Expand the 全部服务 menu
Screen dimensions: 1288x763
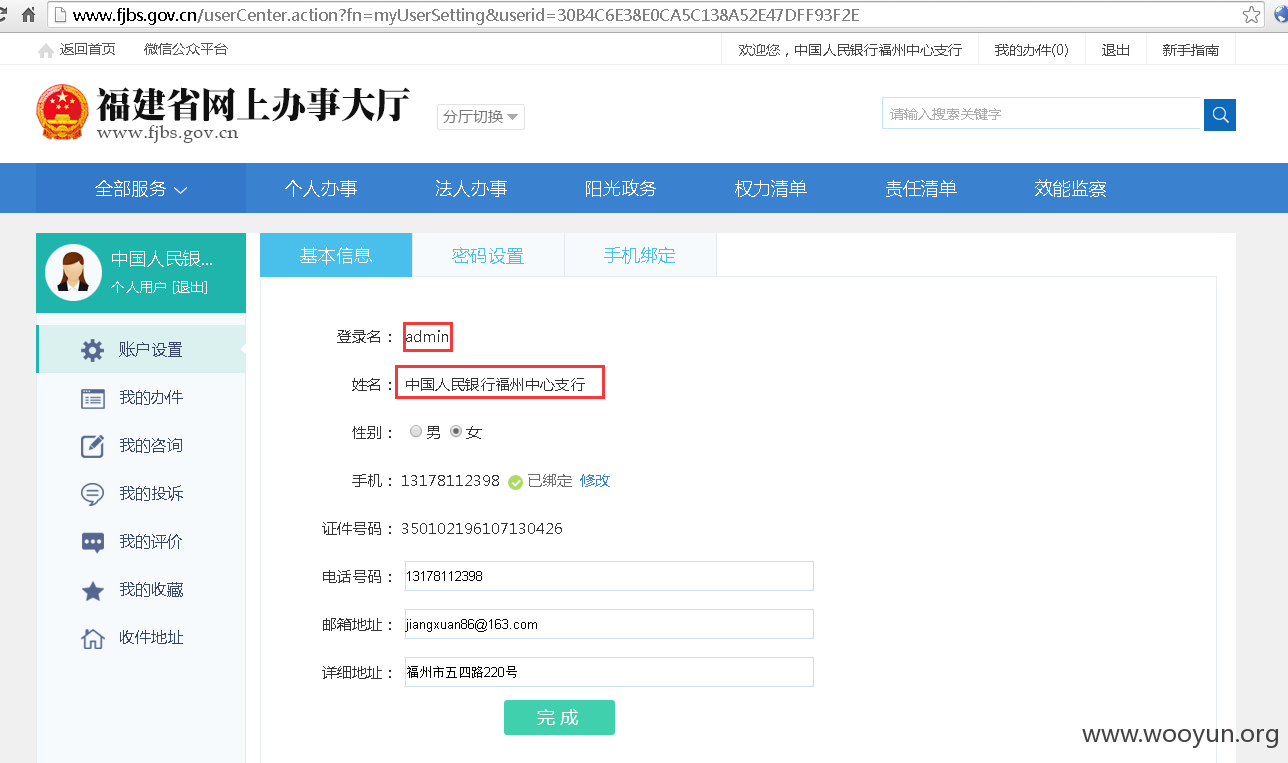tap(141, 188)
